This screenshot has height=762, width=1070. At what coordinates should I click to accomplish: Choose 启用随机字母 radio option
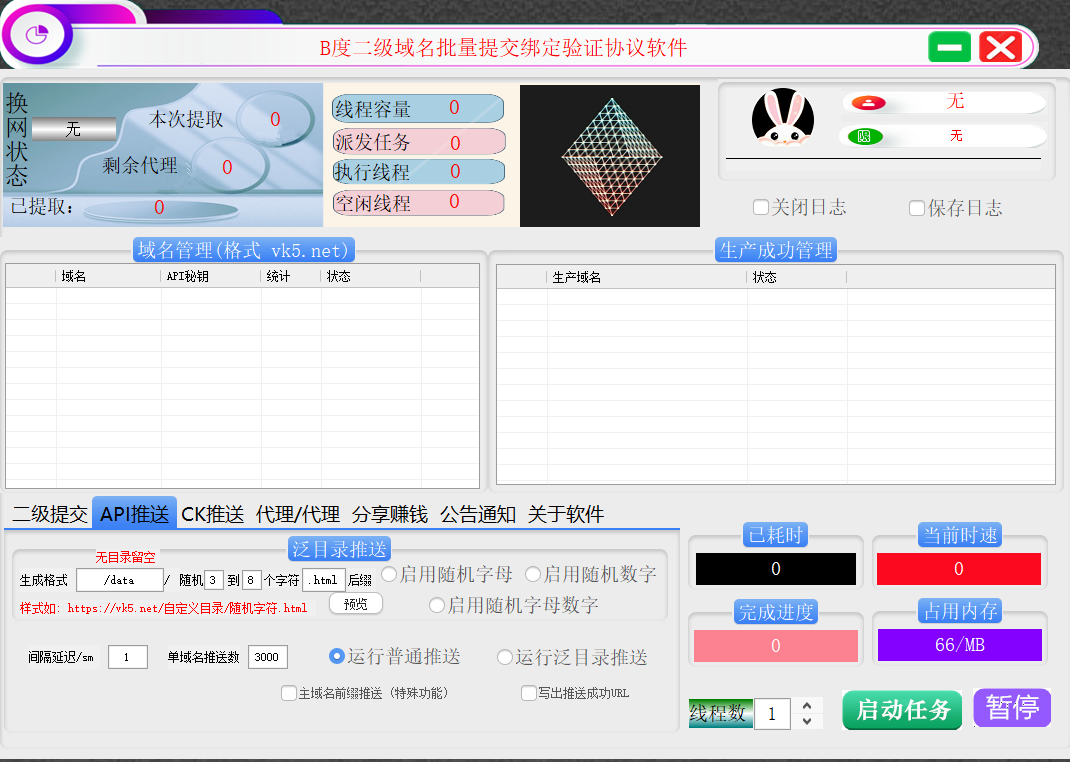tap(389, 574)
